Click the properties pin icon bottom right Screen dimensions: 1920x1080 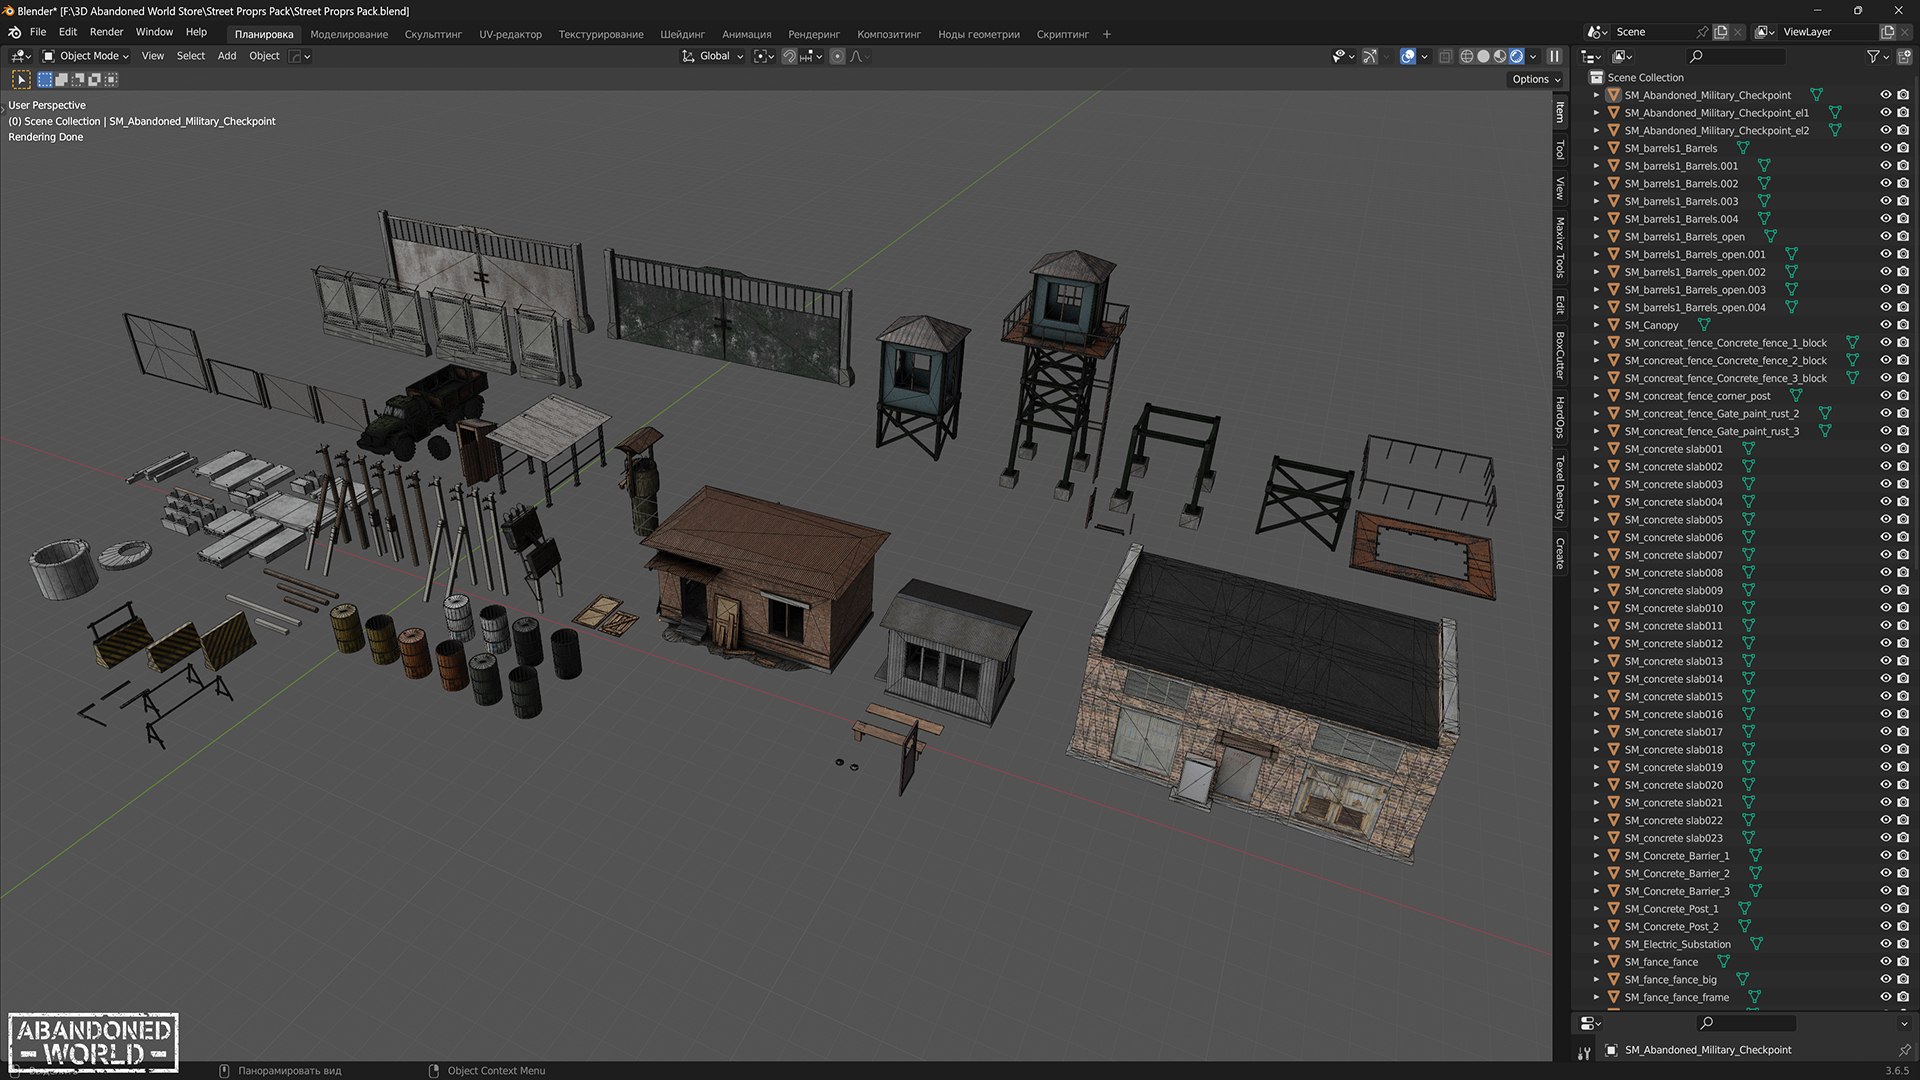pos(1904,1050)
